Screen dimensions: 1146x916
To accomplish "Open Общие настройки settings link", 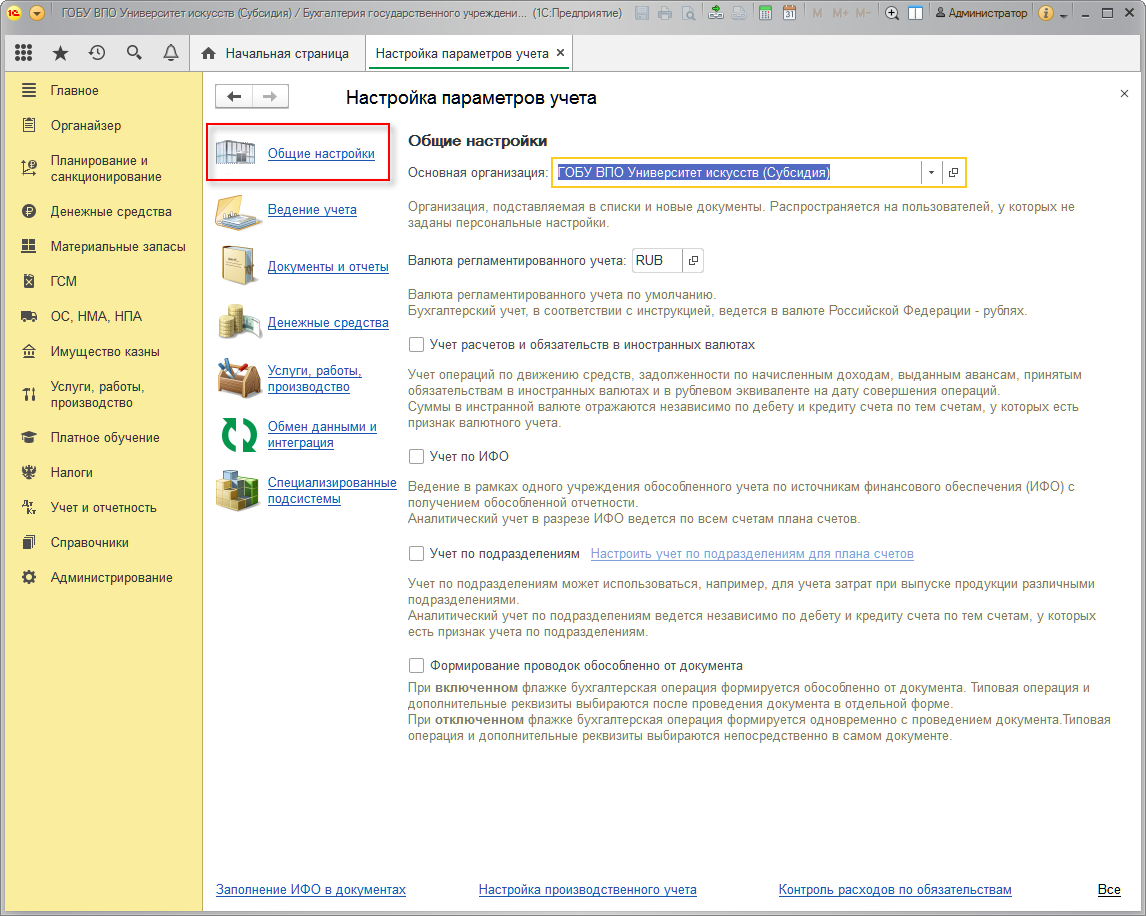I will coord(321,154).
